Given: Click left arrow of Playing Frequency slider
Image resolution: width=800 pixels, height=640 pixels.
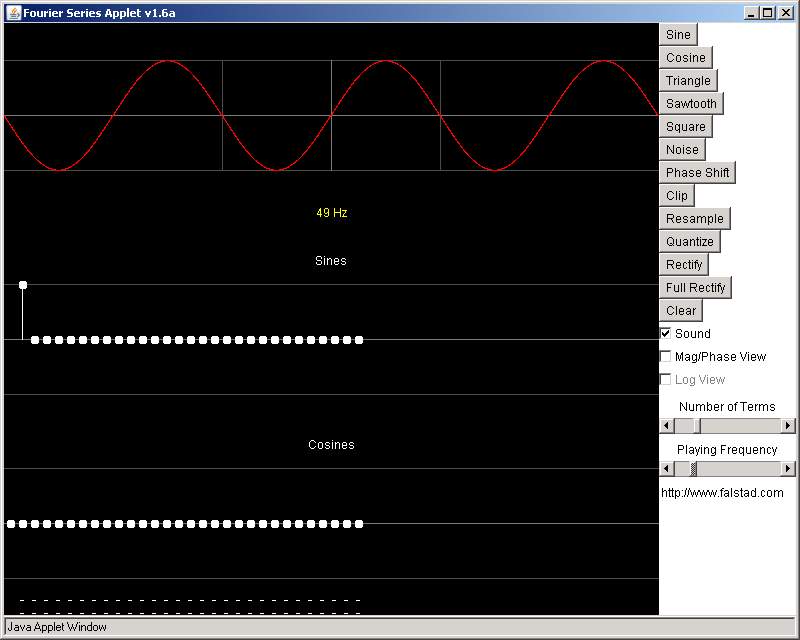Looking at the screenshot, I should click(667, 469).
